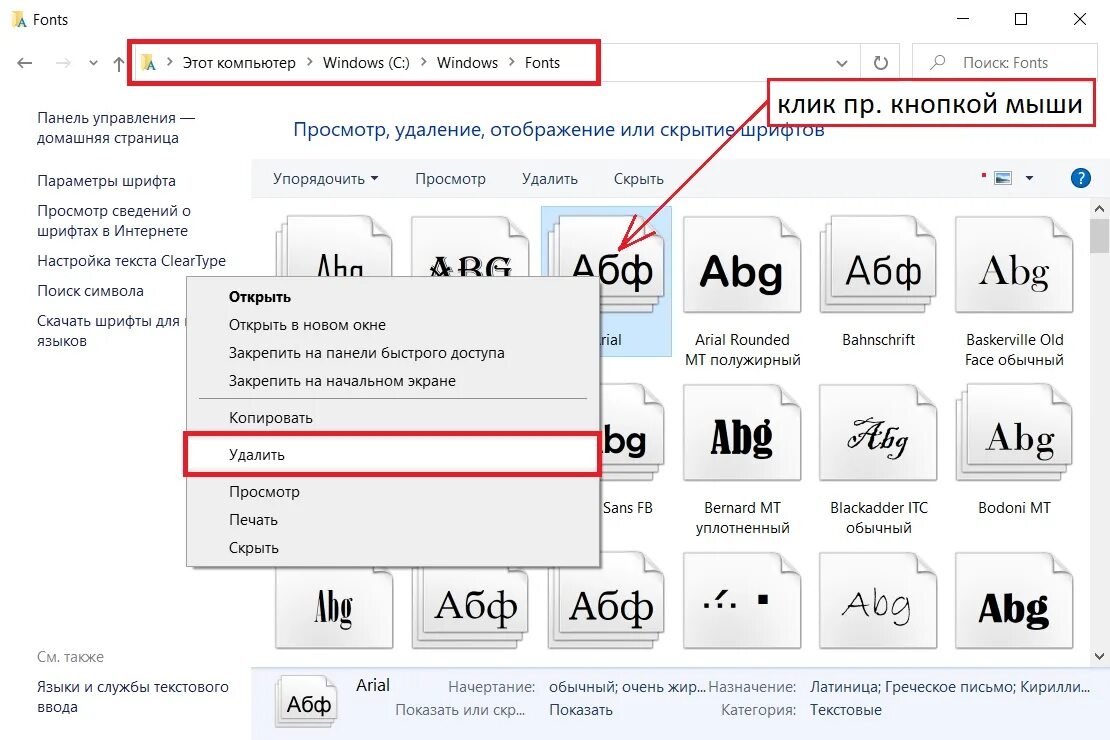Viewport: 1110px width, 740px height.
Task: Refresh the Fonts folder view
Action: coord(881,63)
